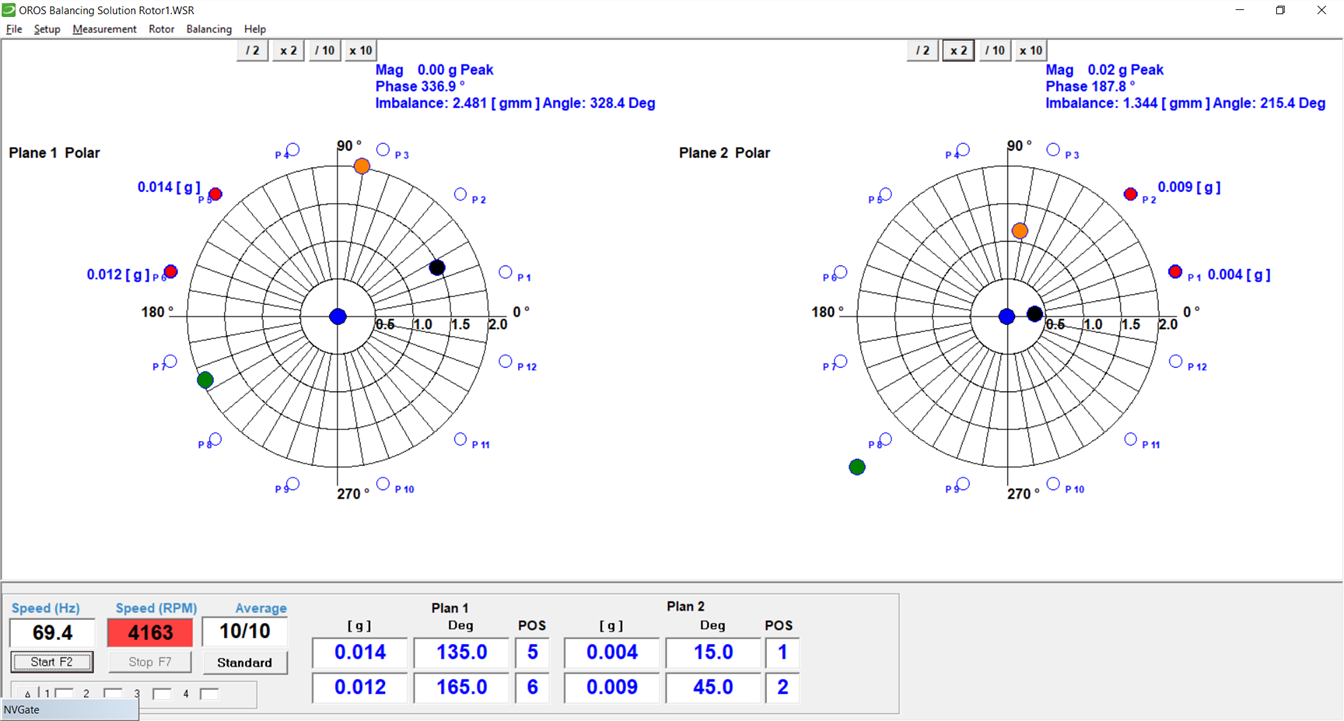
Task: Select red P5 marker on Plane 1
Action: coord(215,194)
